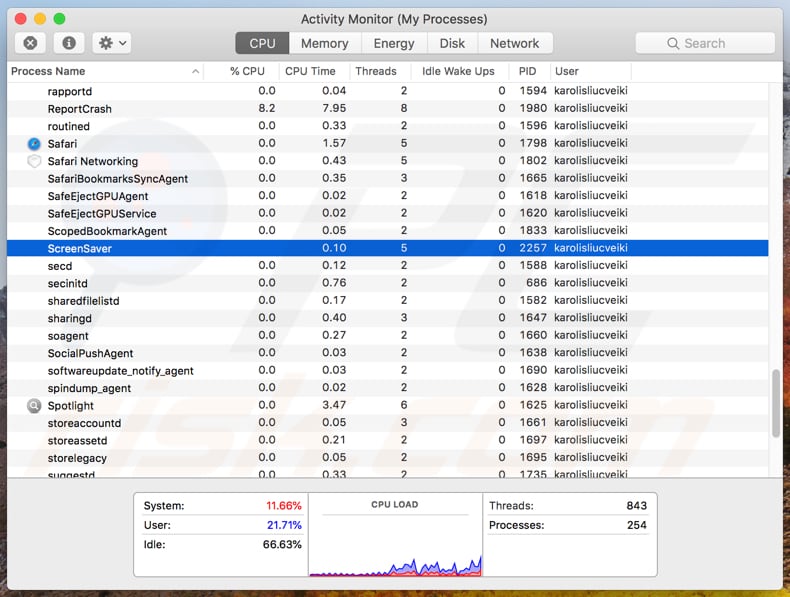Toggle sort arrow on Process Name column
Image resolution: width=790 pixels, height=597 pixels.
195,72
